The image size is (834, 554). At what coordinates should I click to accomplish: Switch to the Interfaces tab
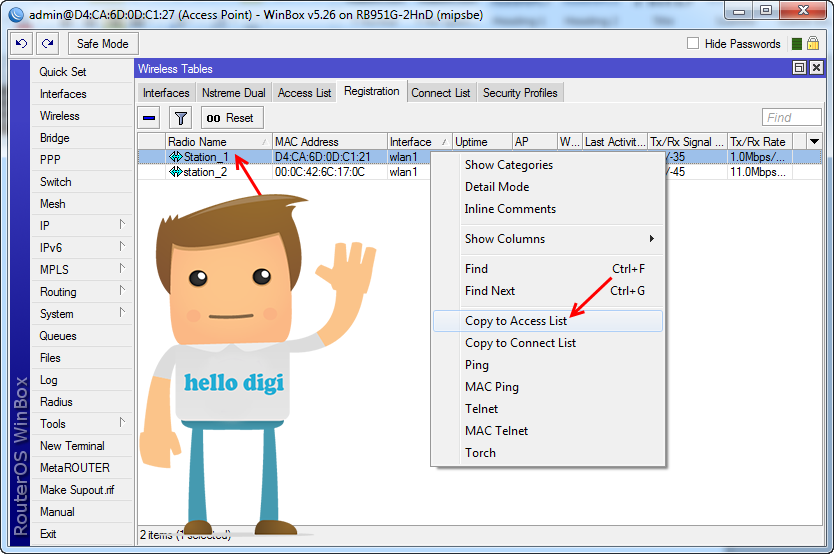pos(166,93)
